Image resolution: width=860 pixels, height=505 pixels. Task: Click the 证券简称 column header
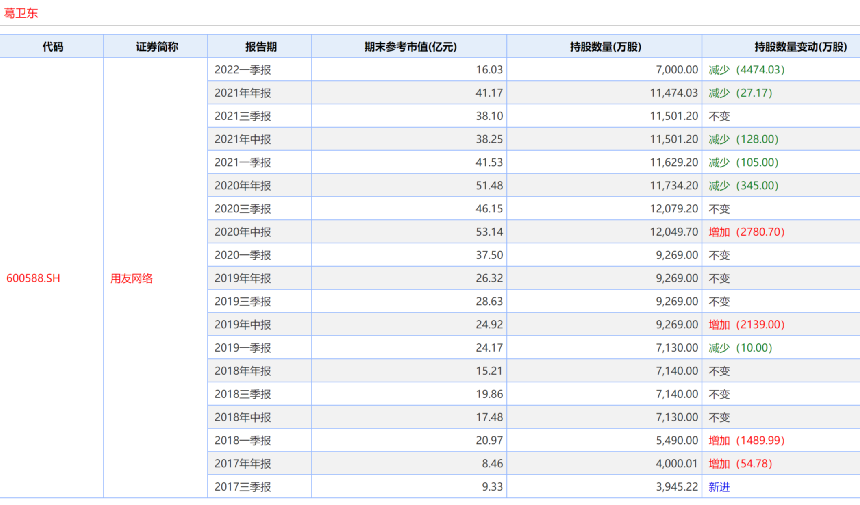156,46
